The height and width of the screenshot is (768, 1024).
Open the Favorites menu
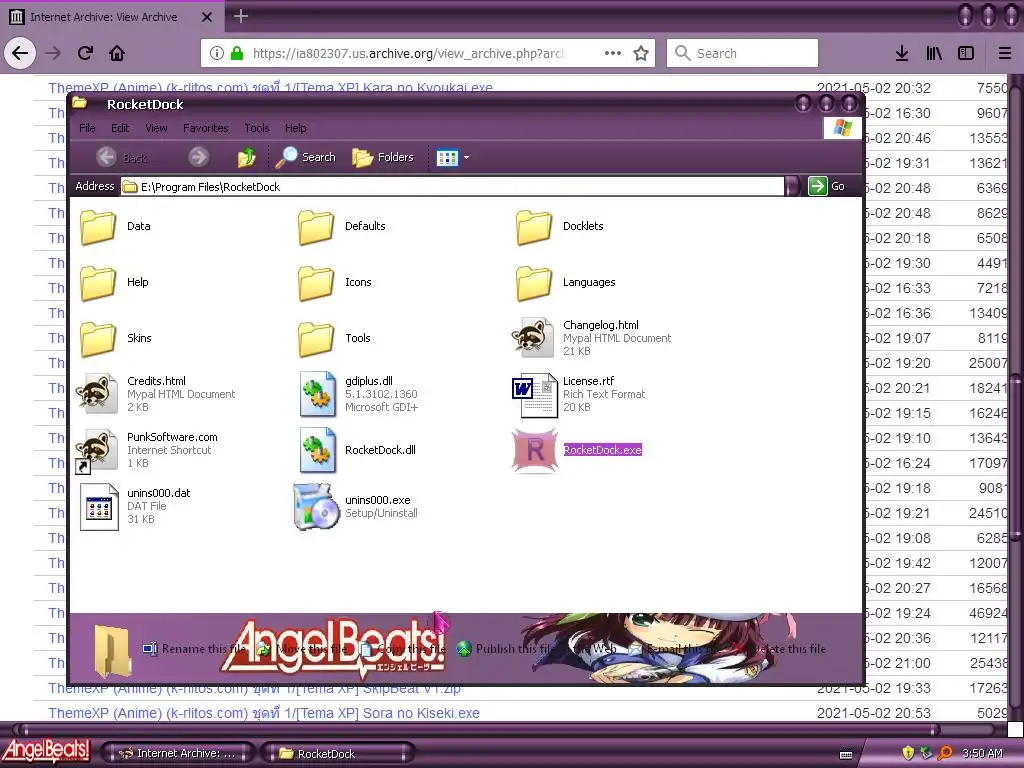coord(206,128)
